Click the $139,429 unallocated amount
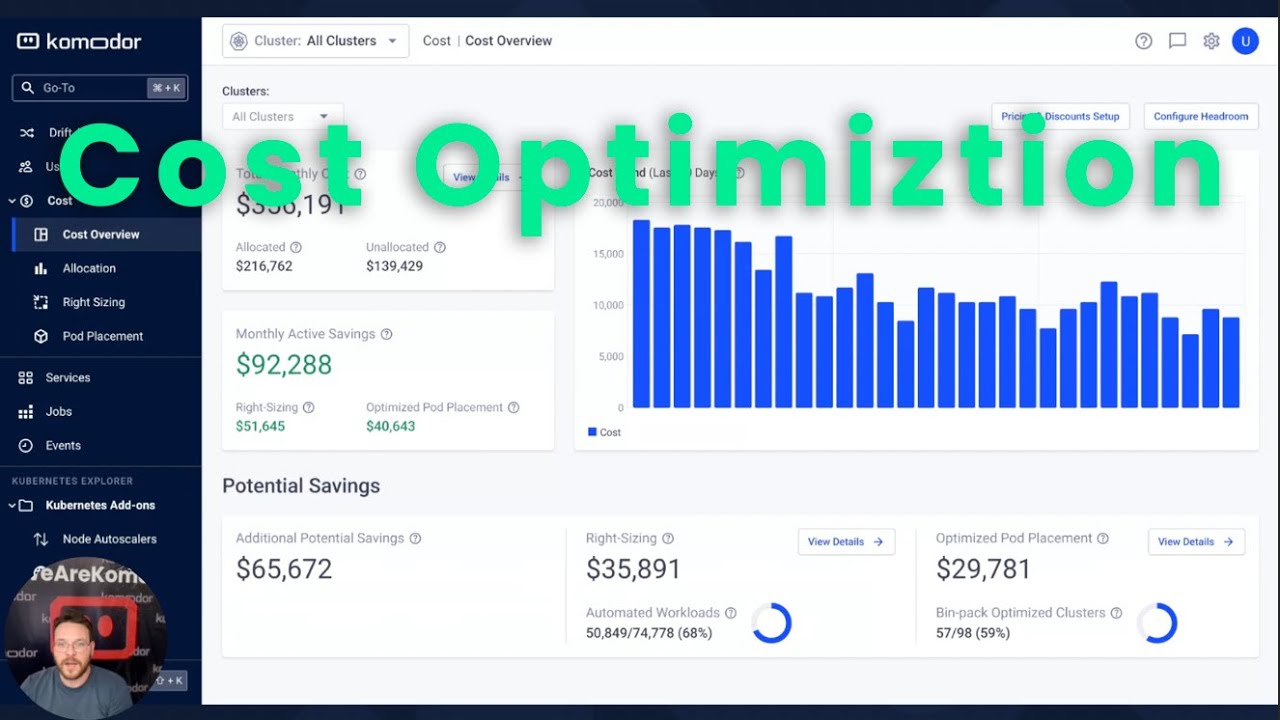The height and width of the screenshot is (720, 1280). coord(394,266)
